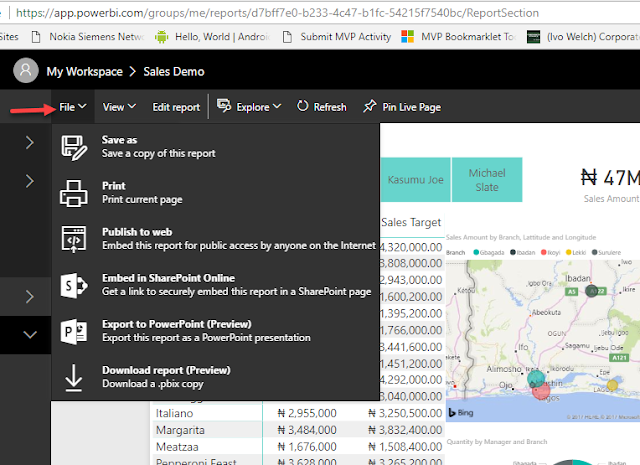Click Pin Live Page label
Image resolution: width=640 pixels, height=465 pixels.
click(411, 107)
